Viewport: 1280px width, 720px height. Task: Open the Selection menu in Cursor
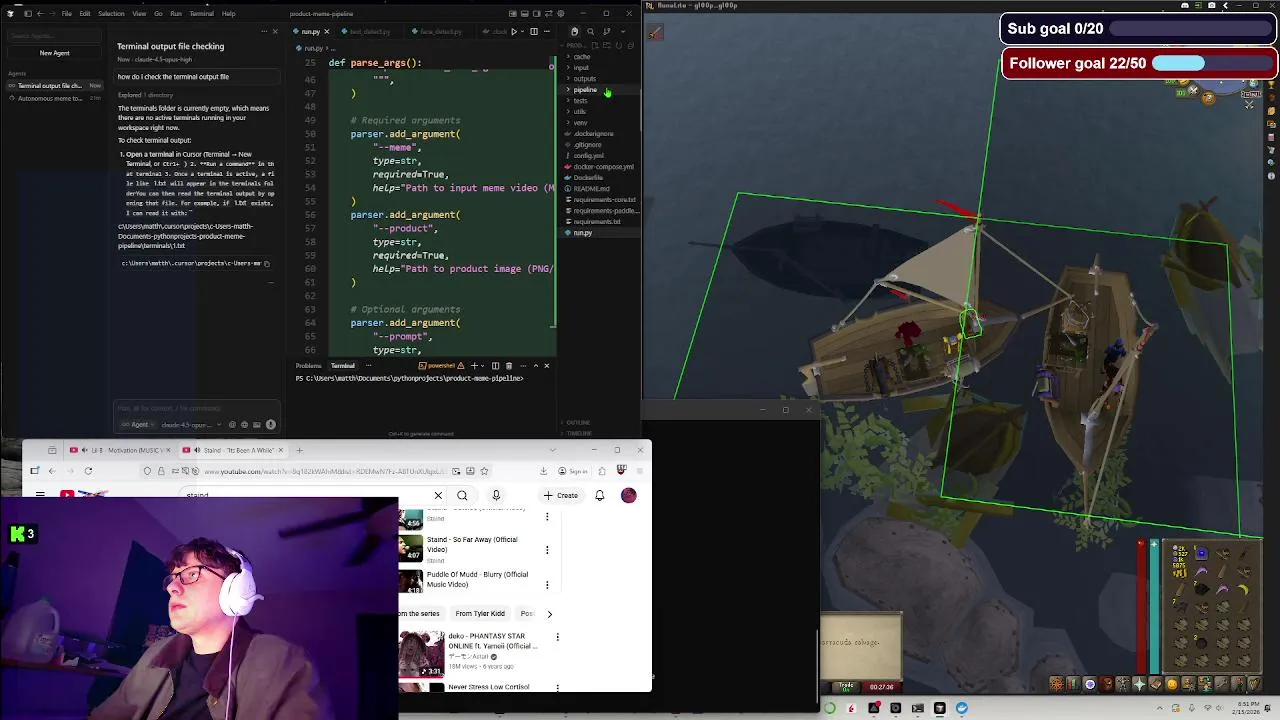pos(111,14)
